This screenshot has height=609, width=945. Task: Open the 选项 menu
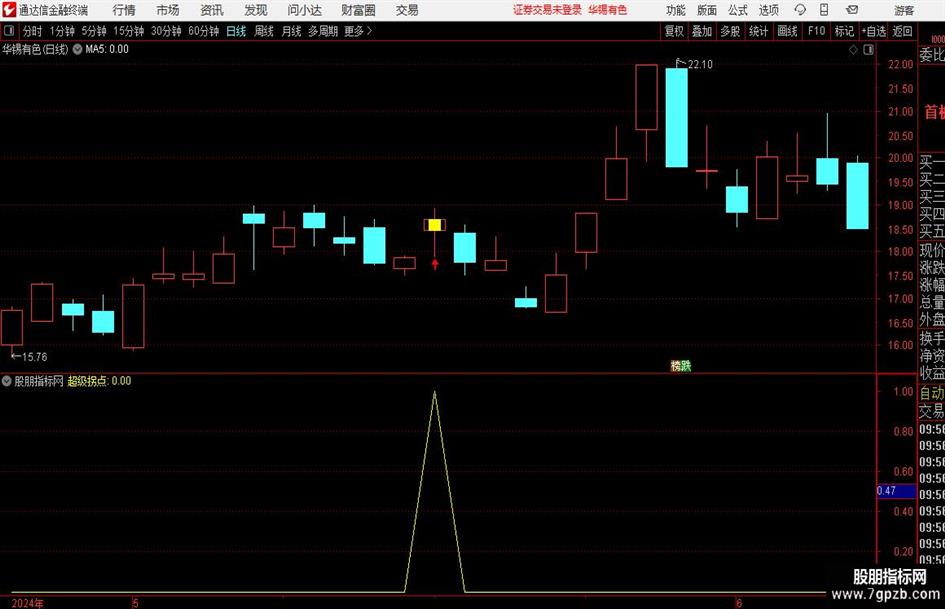[x=768, y=10]
